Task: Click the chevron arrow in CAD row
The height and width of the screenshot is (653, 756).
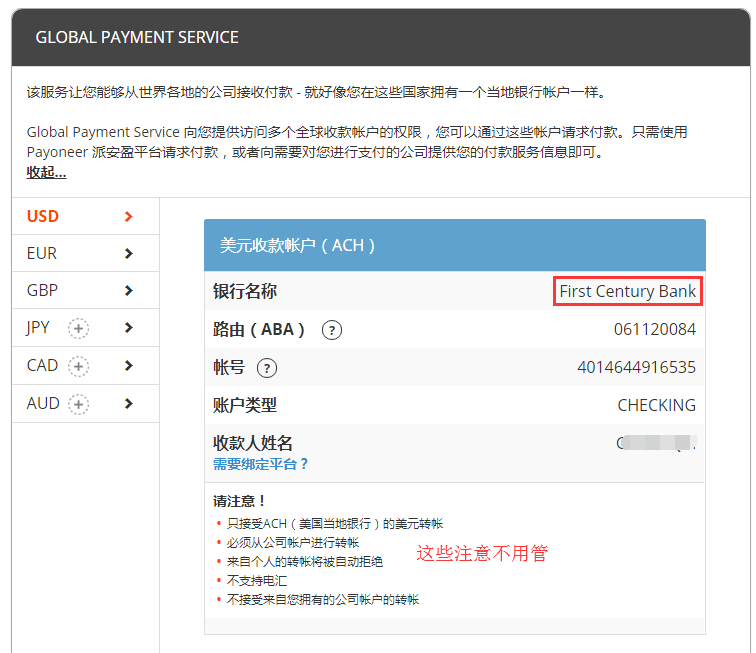Action: (128, 366)
